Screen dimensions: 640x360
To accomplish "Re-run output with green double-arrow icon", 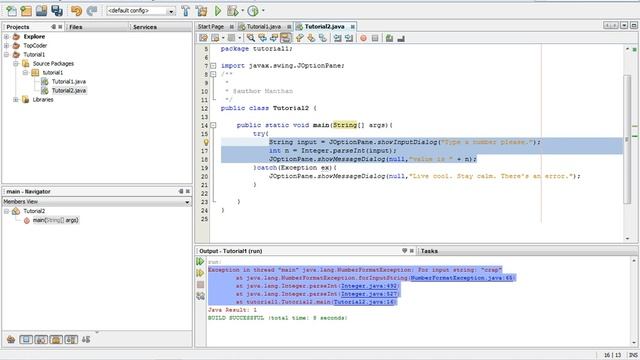I will (x=200, y=261).
